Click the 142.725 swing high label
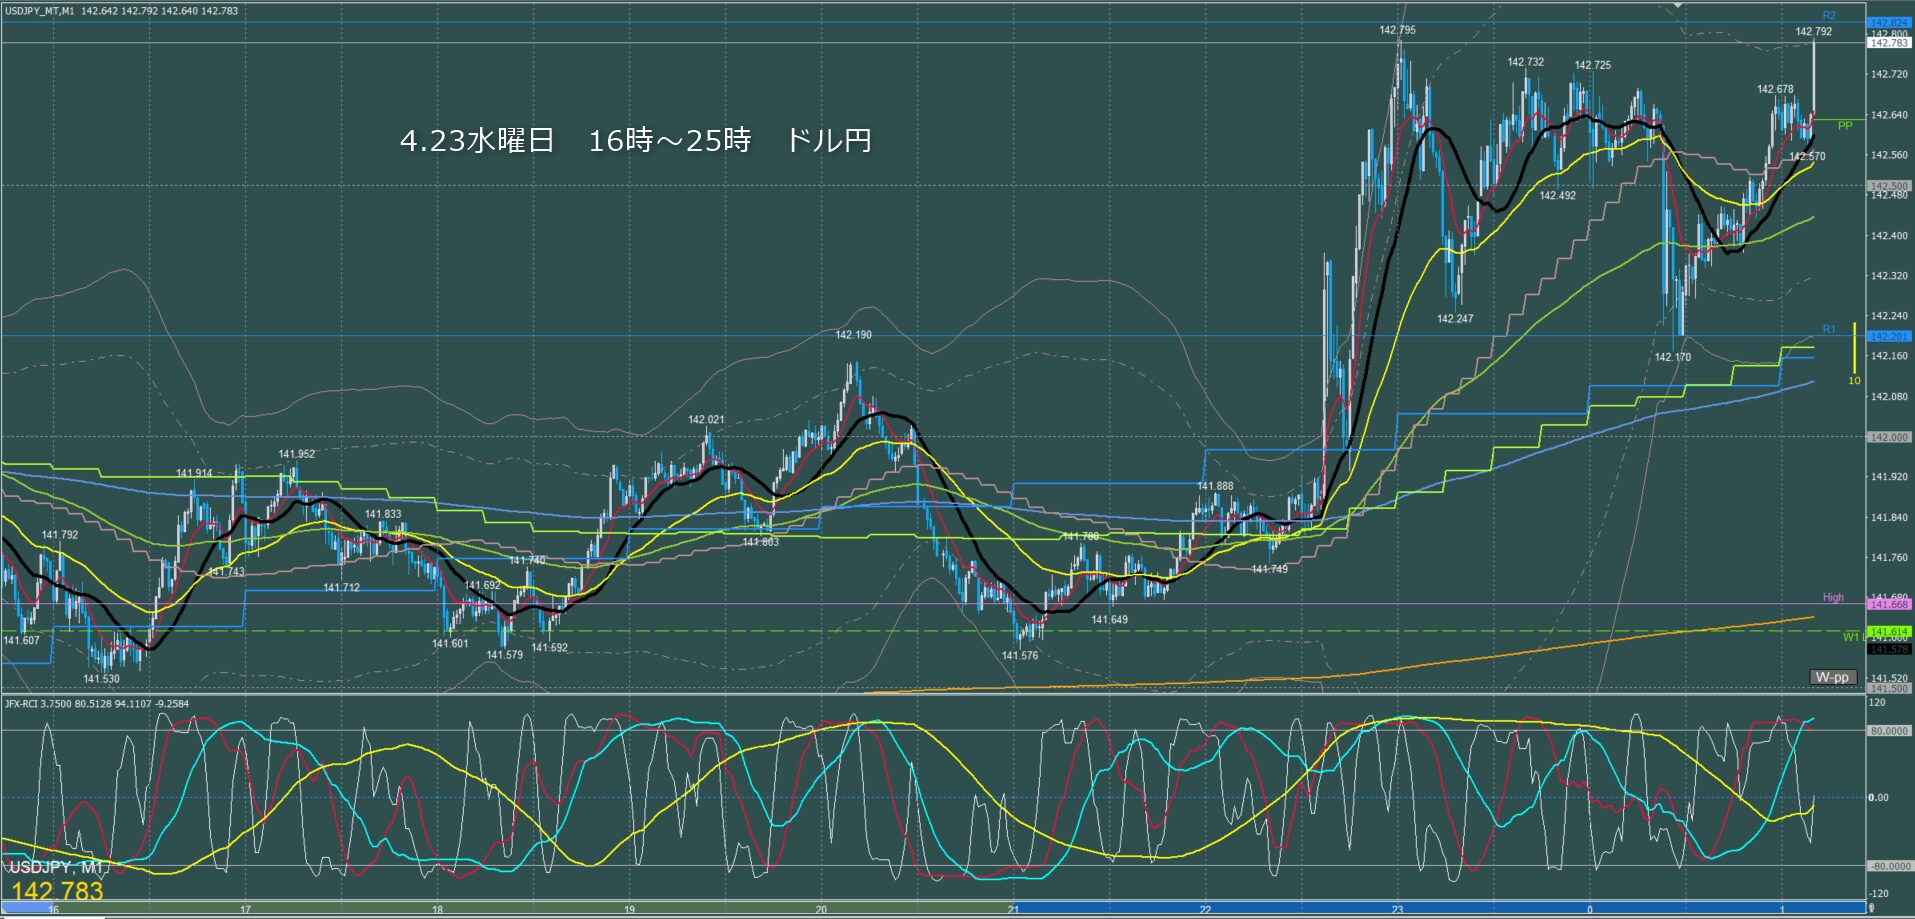Image resolution: width=1915 pixels, height=919 pixels. tap(1592, 65)
